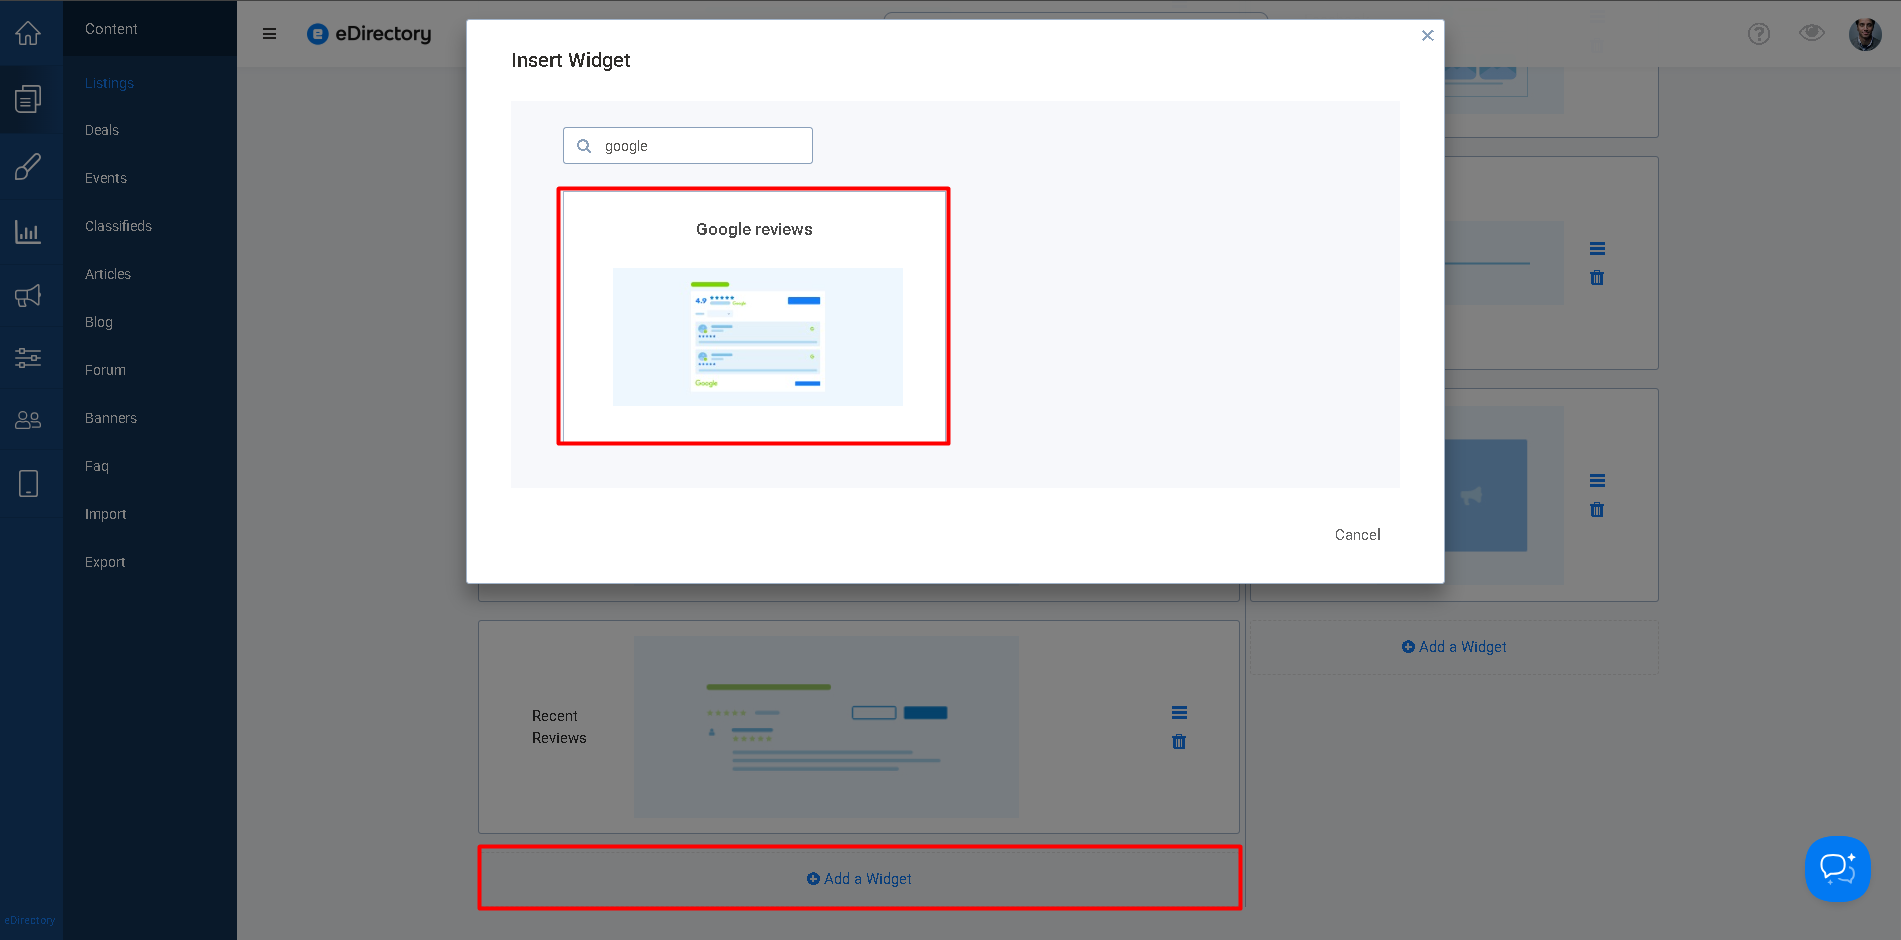Select the Content pages icon in sidebar
This screenshot has width=1901, height=940.
point(28,99)
